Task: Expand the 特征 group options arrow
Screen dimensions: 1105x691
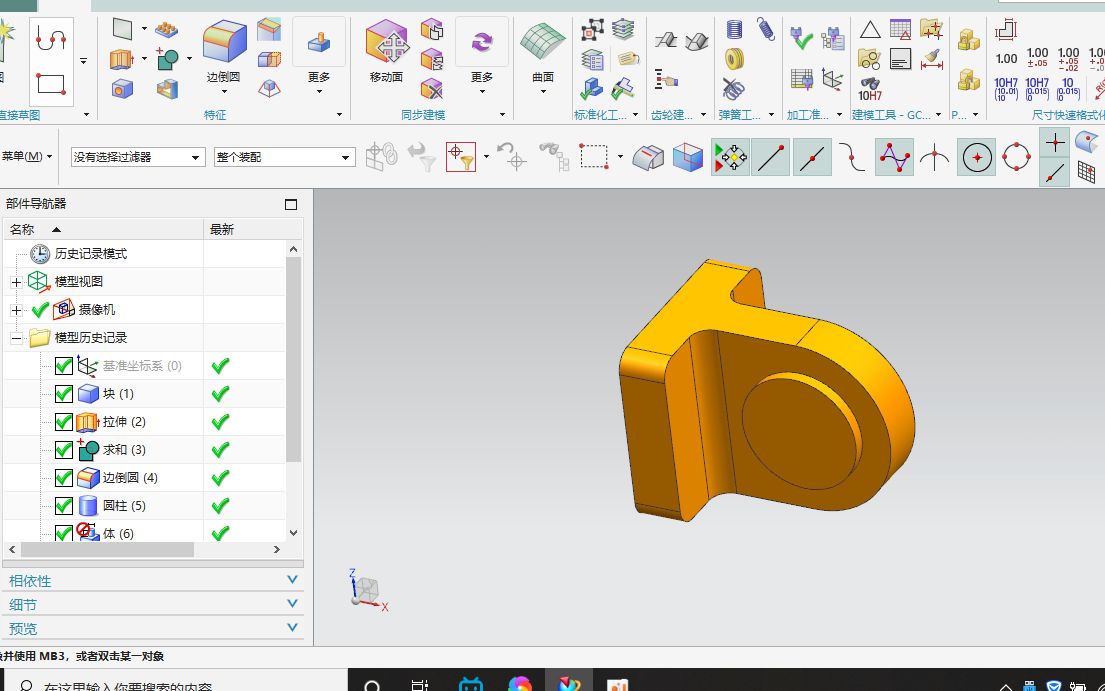Action: [339, 114]
